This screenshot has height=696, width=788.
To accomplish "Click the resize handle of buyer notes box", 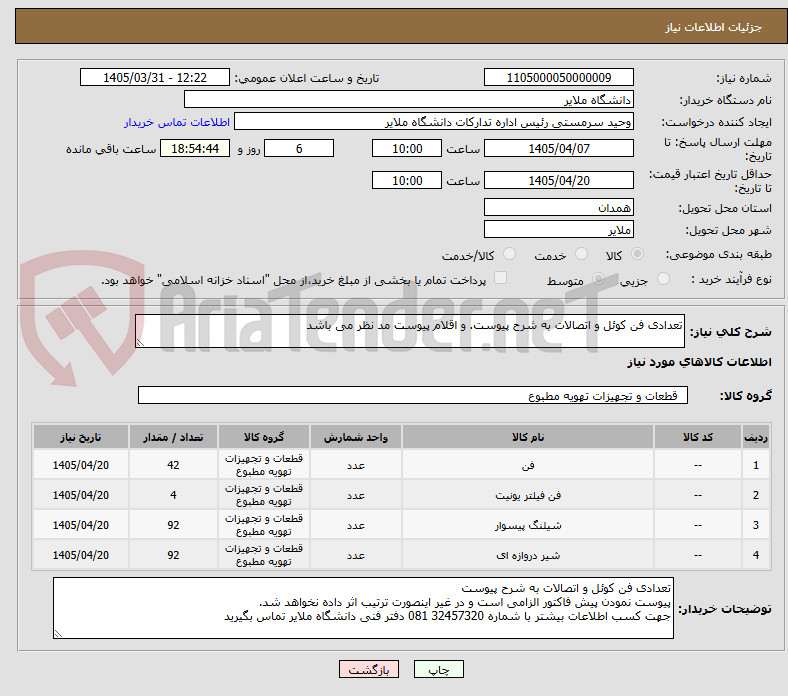I will coord(58,634).
